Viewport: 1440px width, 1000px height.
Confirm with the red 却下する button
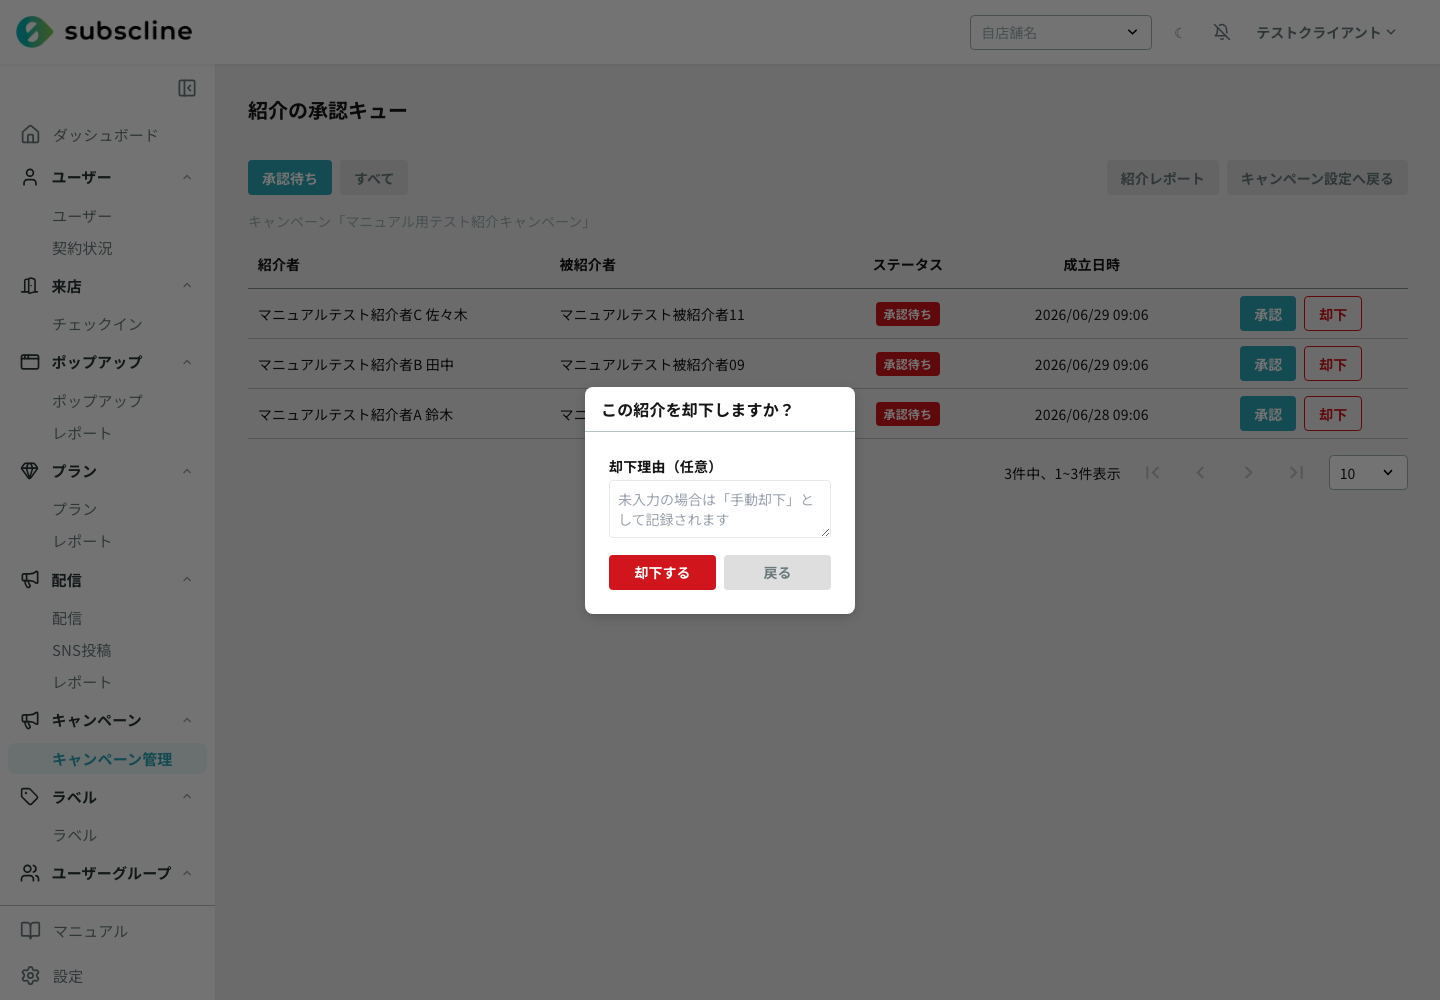pos(662,572)
